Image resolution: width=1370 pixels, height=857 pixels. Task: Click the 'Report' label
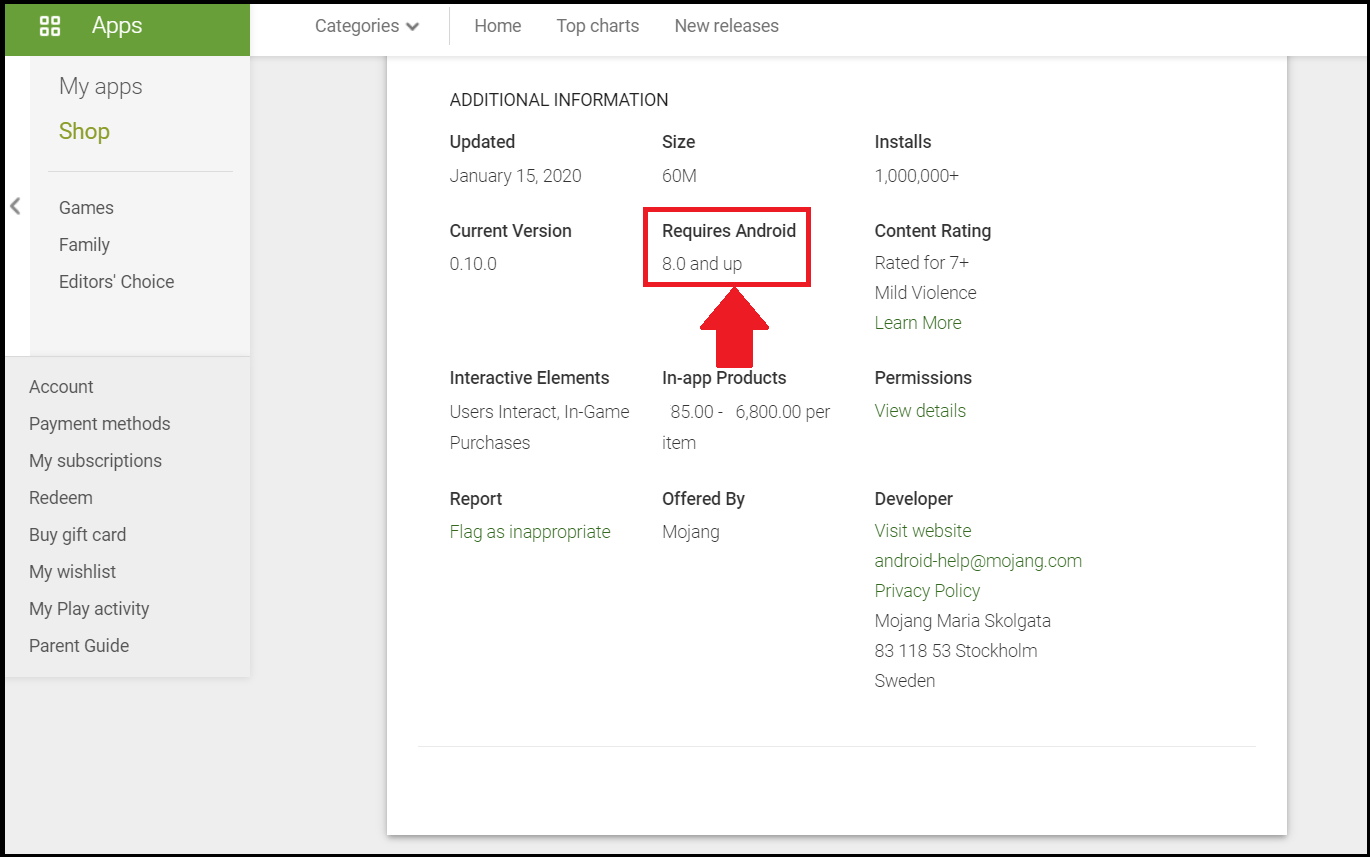[x=476, y=499]
